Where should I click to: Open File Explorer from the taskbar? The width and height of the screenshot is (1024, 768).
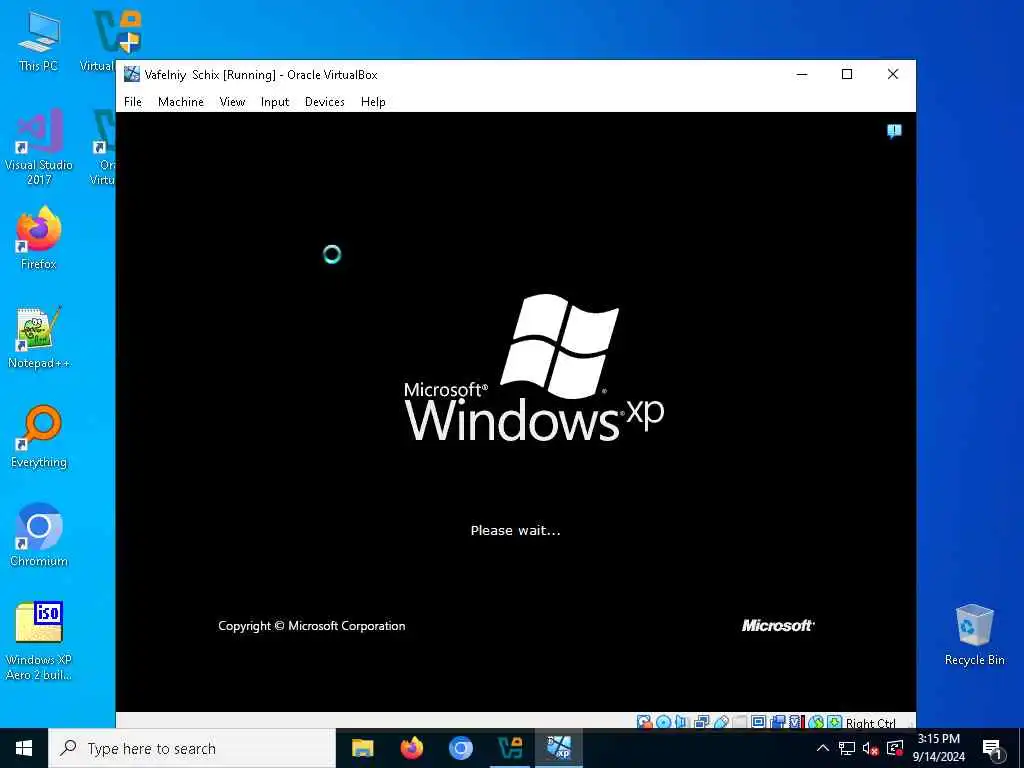coord(362,748)
